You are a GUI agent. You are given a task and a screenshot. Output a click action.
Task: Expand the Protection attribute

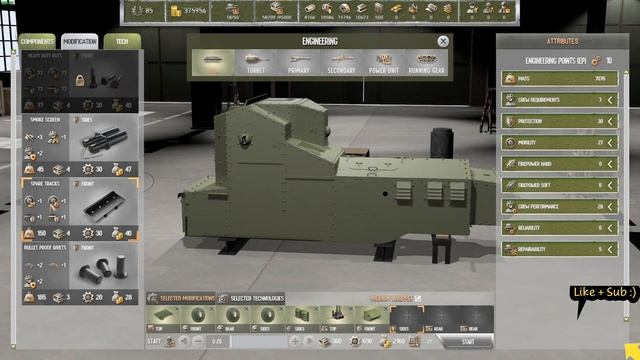(x=610, y=121)
